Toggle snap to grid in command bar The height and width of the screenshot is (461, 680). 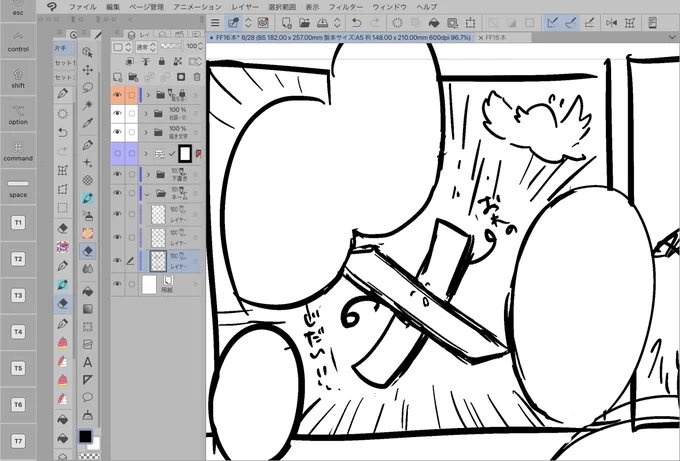point(589,23)
